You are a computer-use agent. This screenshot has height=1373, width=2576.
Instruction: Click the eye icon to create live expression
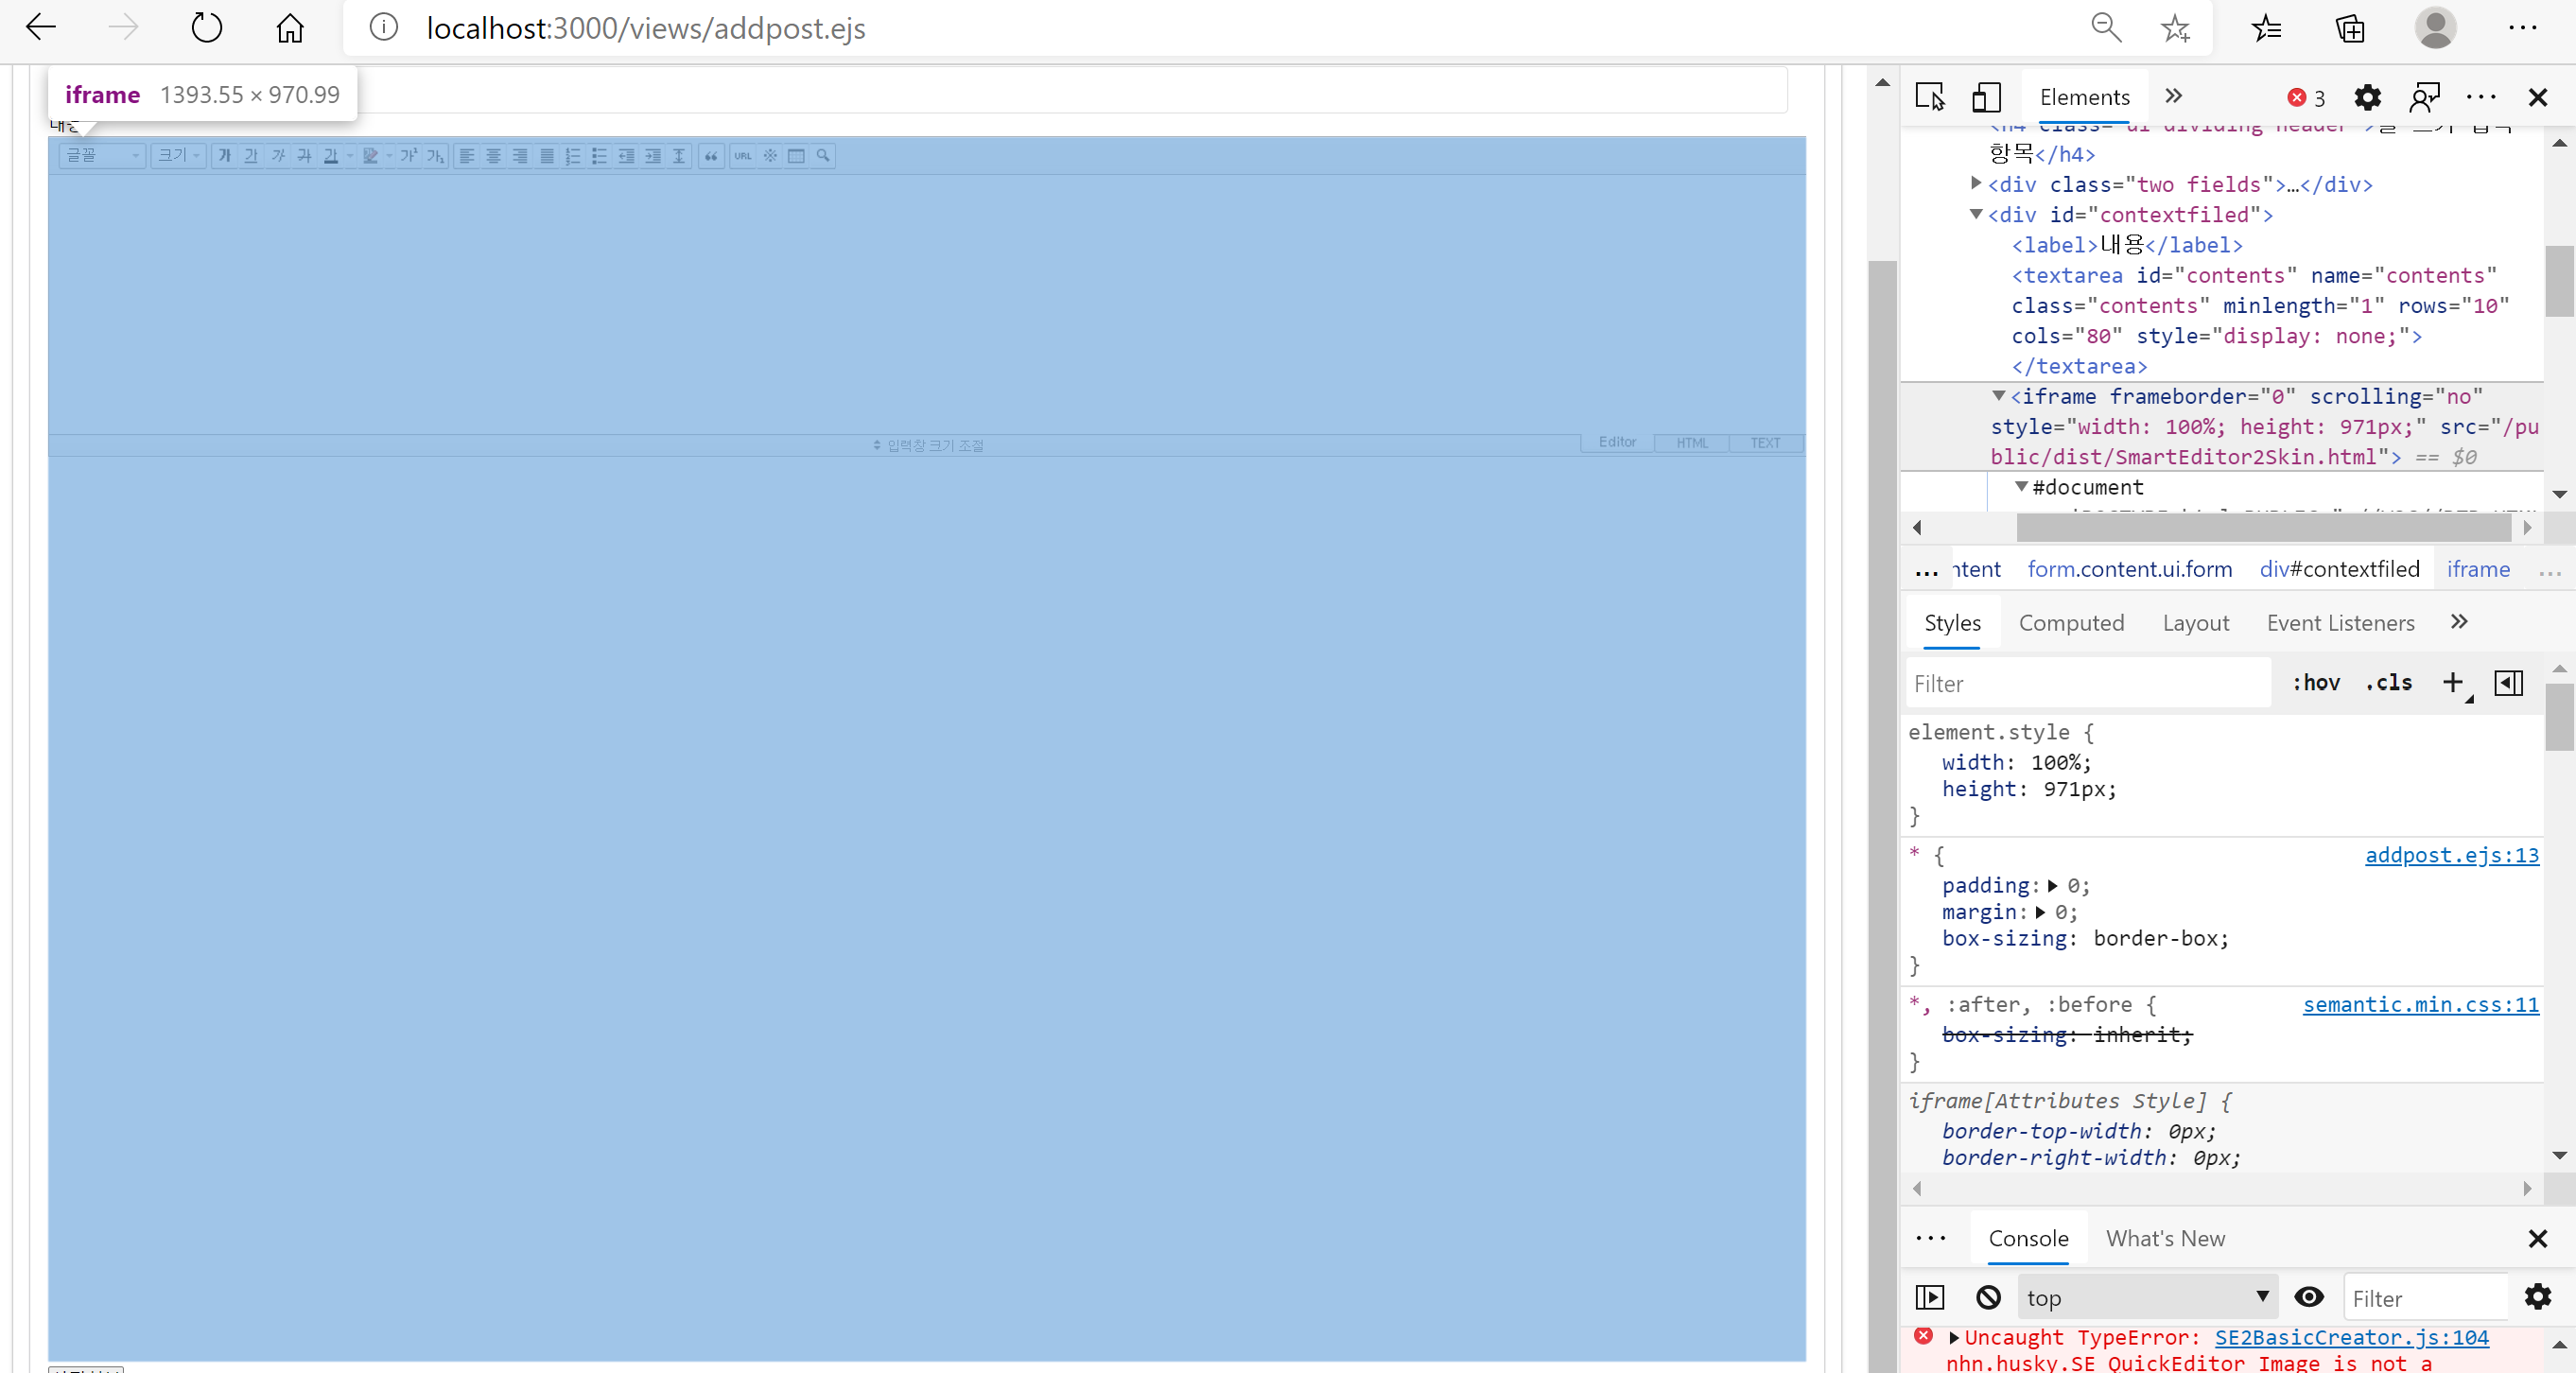(2309, 1297)
